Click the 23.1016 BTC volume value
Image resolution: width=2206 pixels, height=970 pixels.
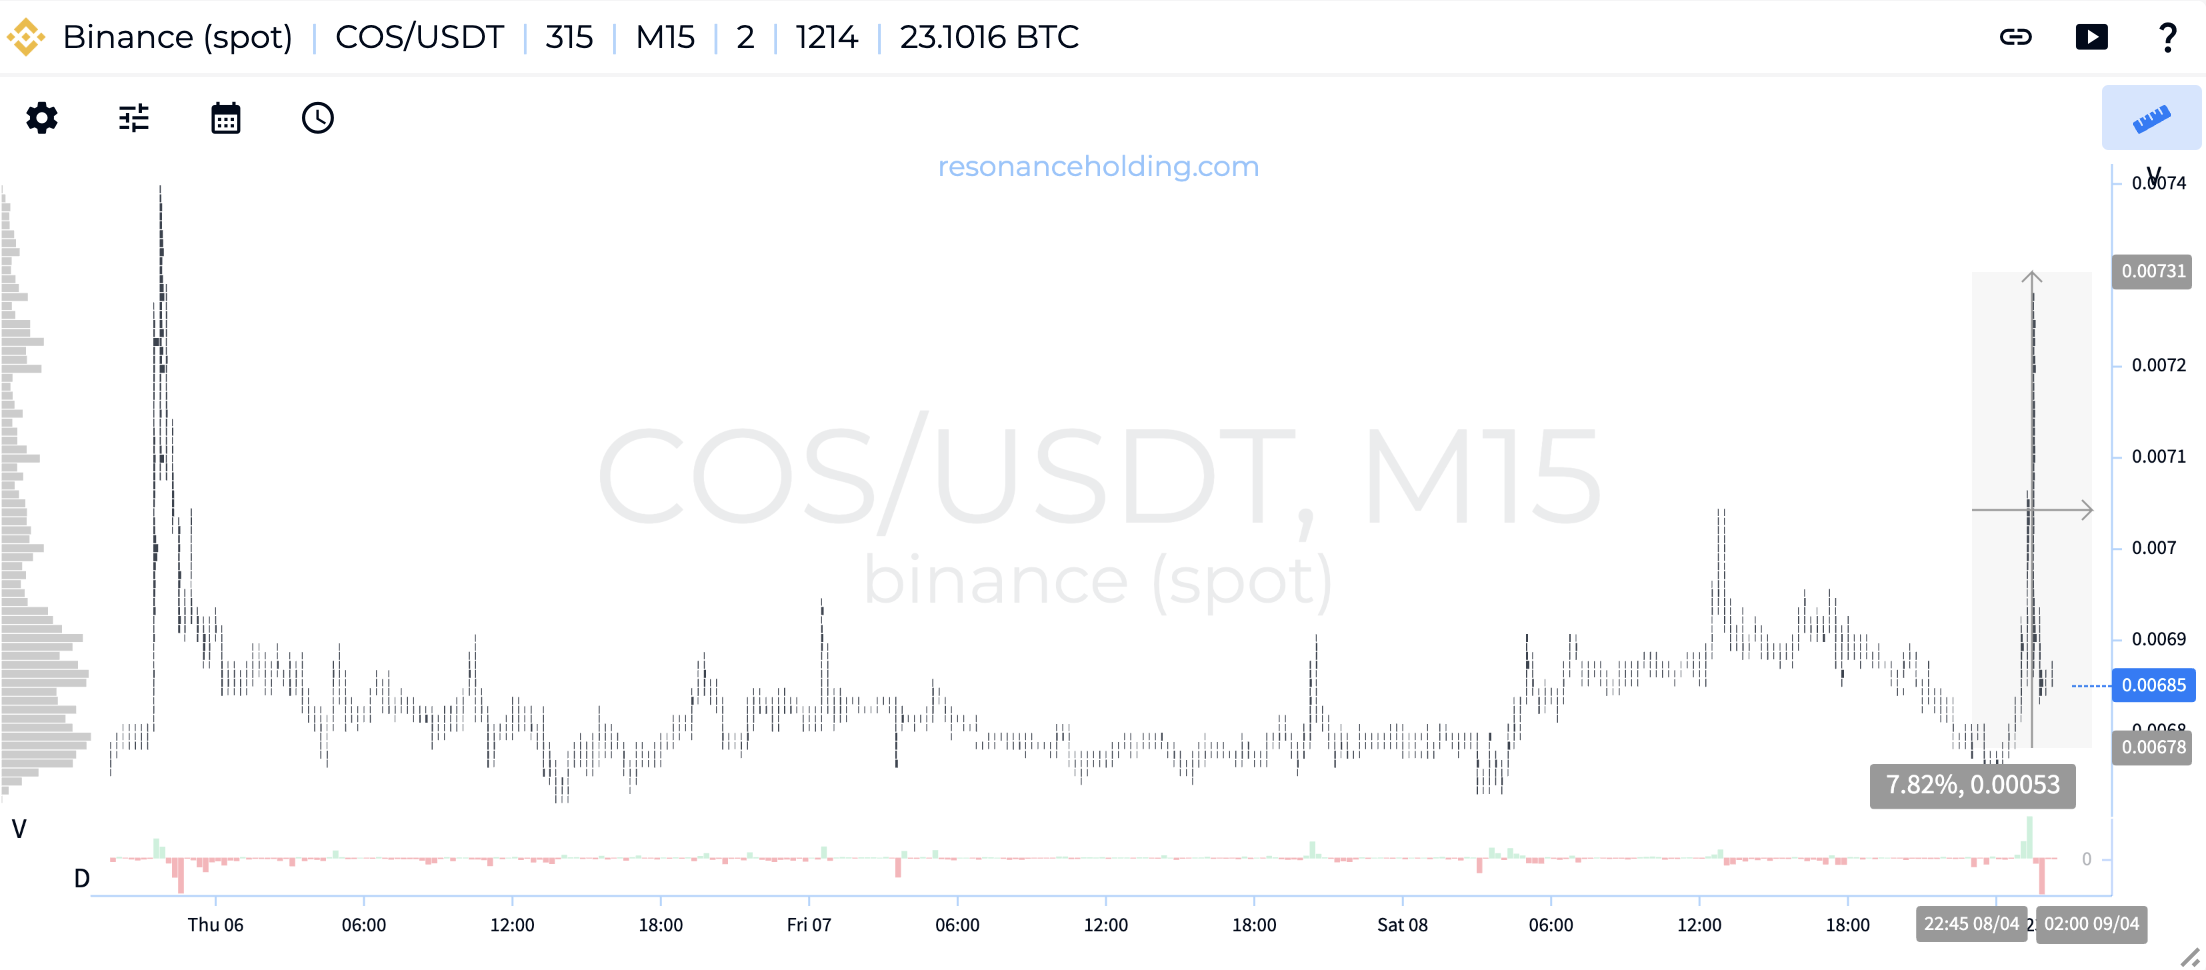point(989,38)
